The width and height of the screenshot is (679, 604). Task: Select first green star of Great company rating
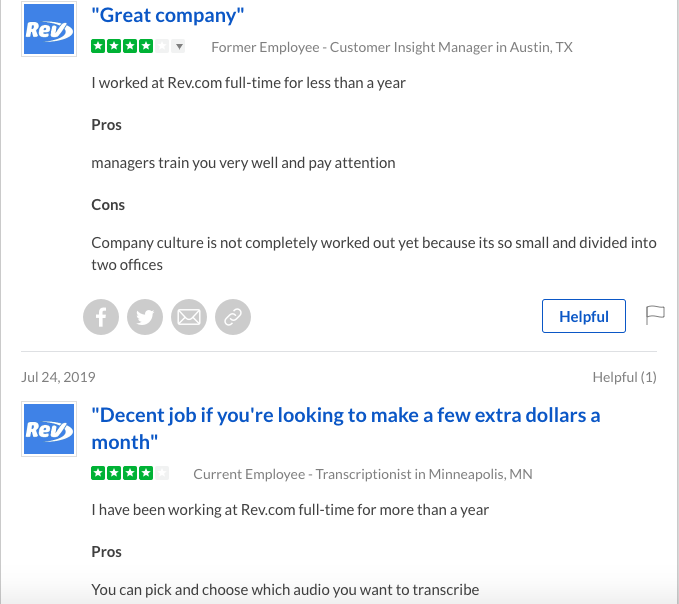pos(98,46)
